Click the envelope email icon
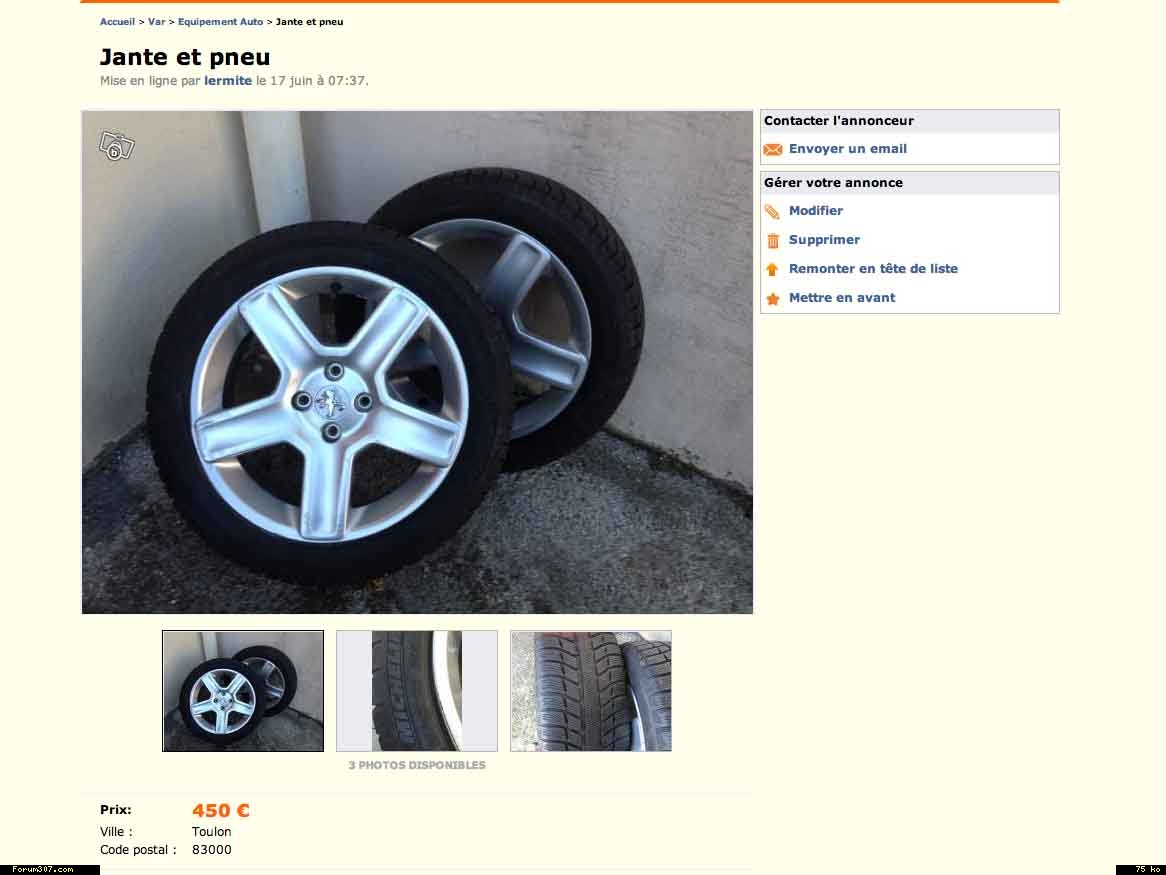Viewport: 1166px width, 875px height. coord(772,150)
